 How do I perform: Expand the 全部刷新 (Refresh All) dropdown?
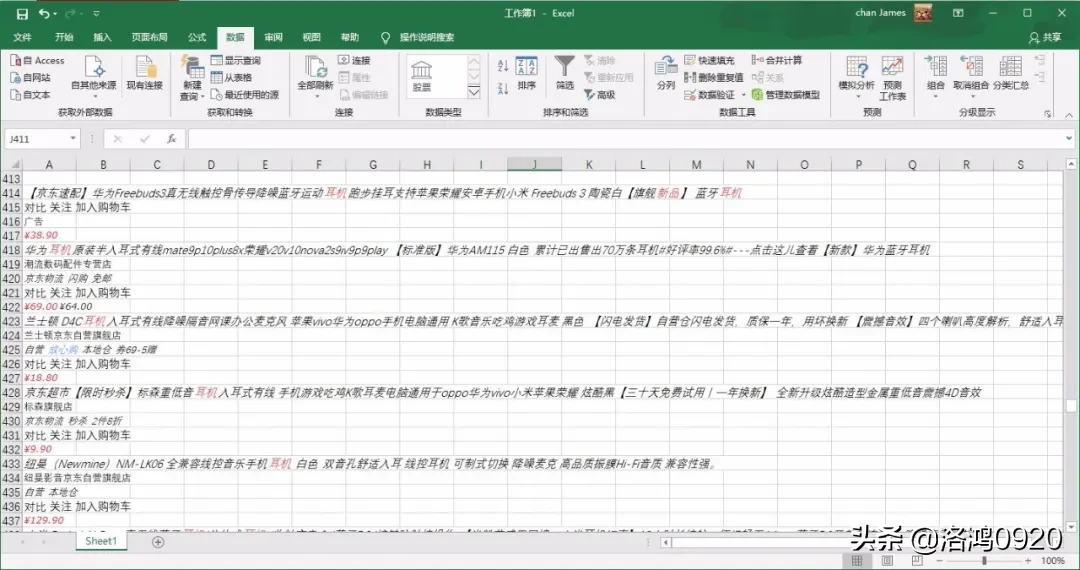coord(315,96)
